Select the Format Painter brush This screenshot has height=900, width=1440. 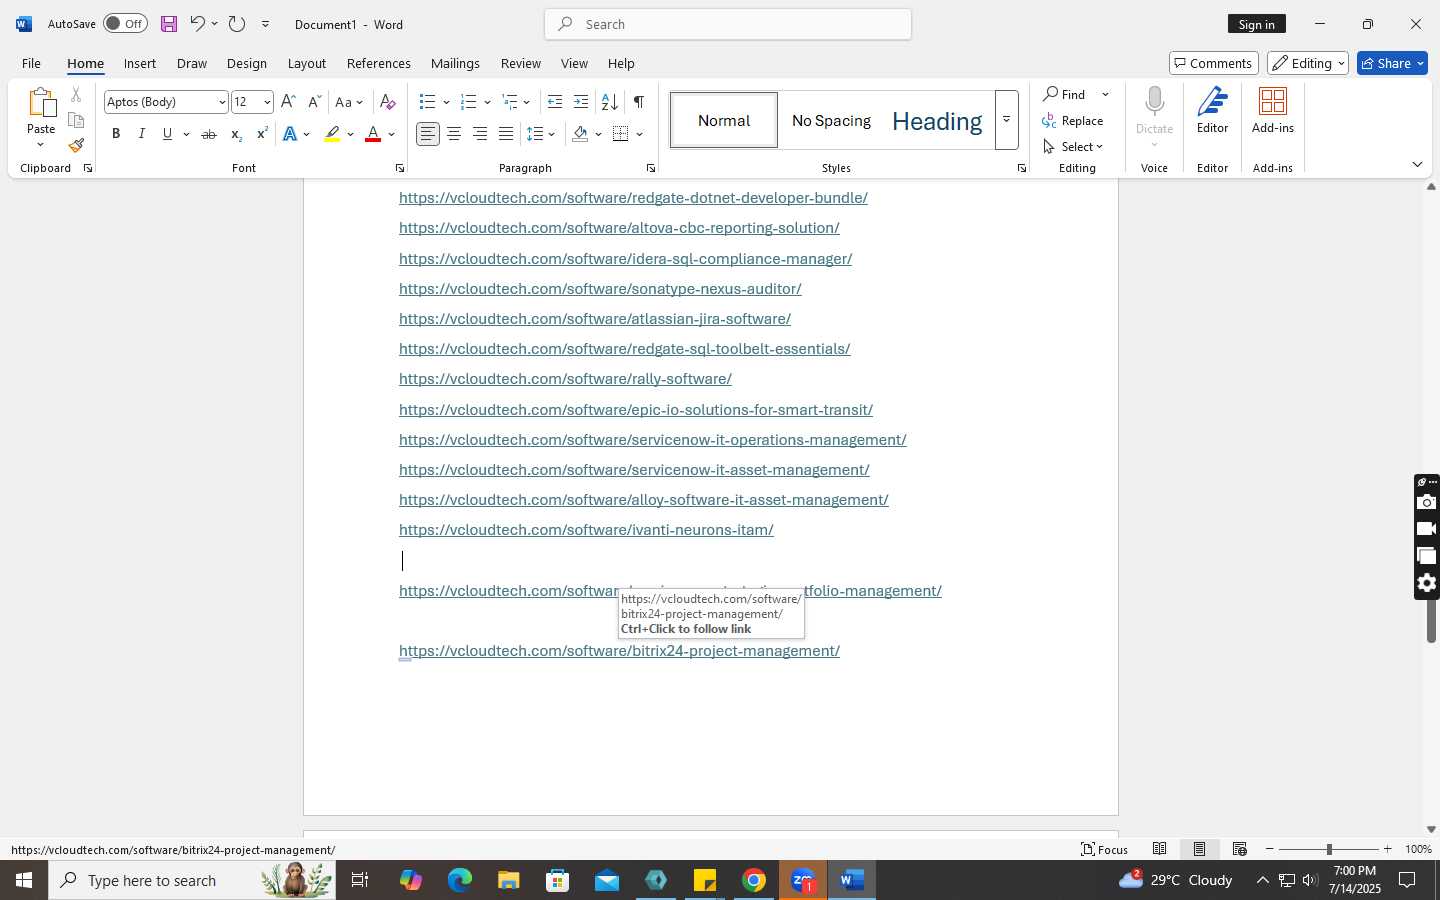76,145
